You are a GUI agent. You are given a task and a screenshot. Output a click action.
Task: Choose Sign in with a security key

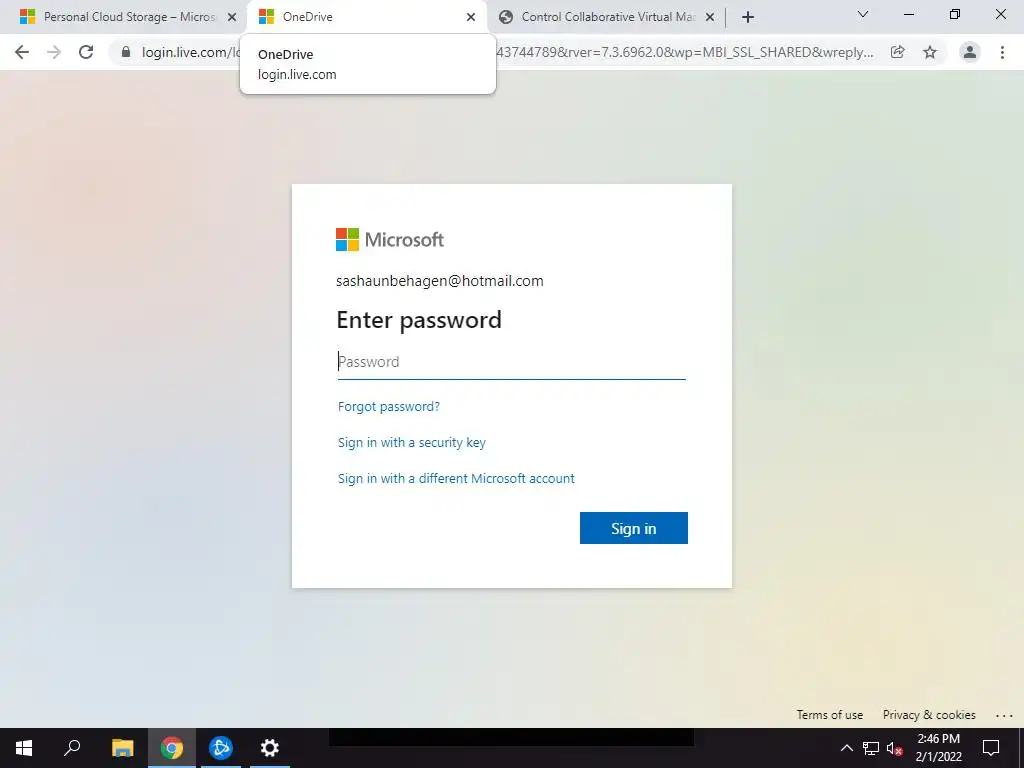(411, 442)
